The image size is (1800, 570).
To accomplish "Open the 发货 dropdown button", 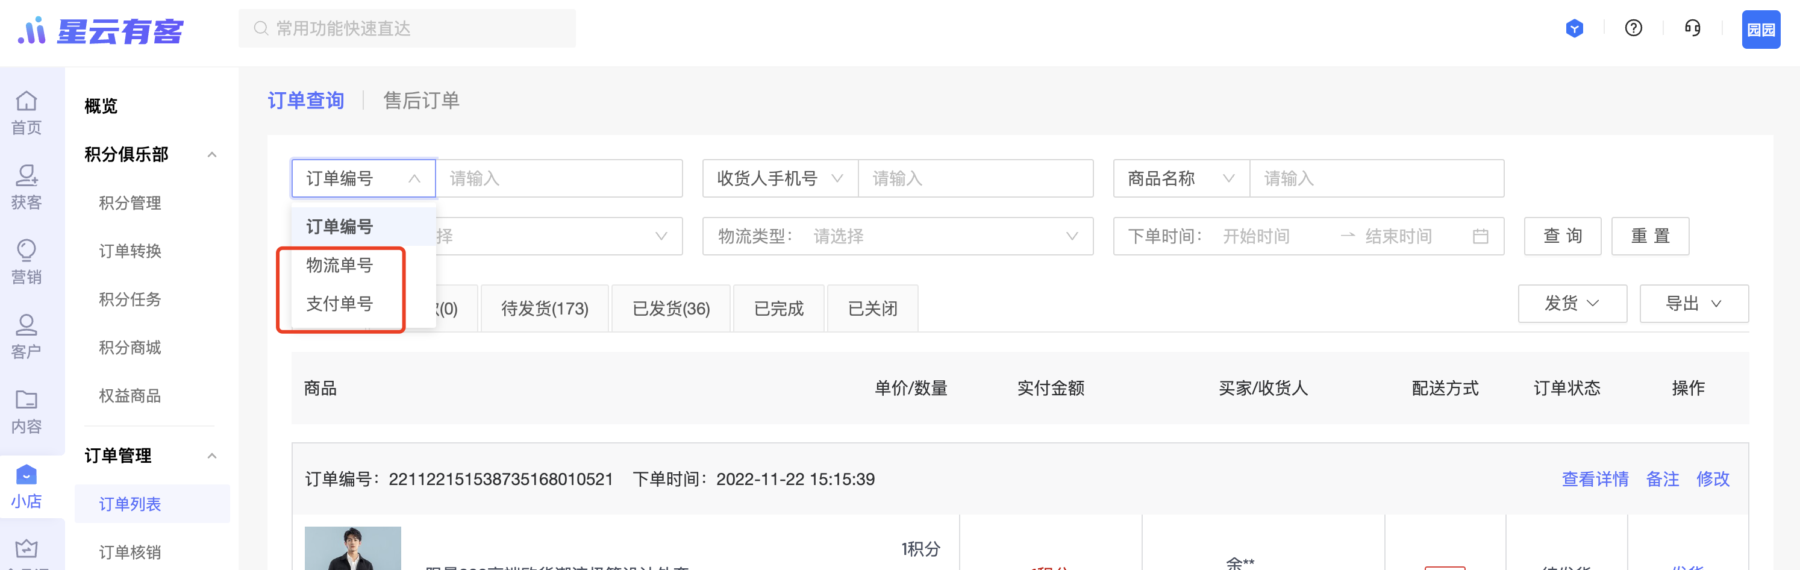I will pos(1572,303).
